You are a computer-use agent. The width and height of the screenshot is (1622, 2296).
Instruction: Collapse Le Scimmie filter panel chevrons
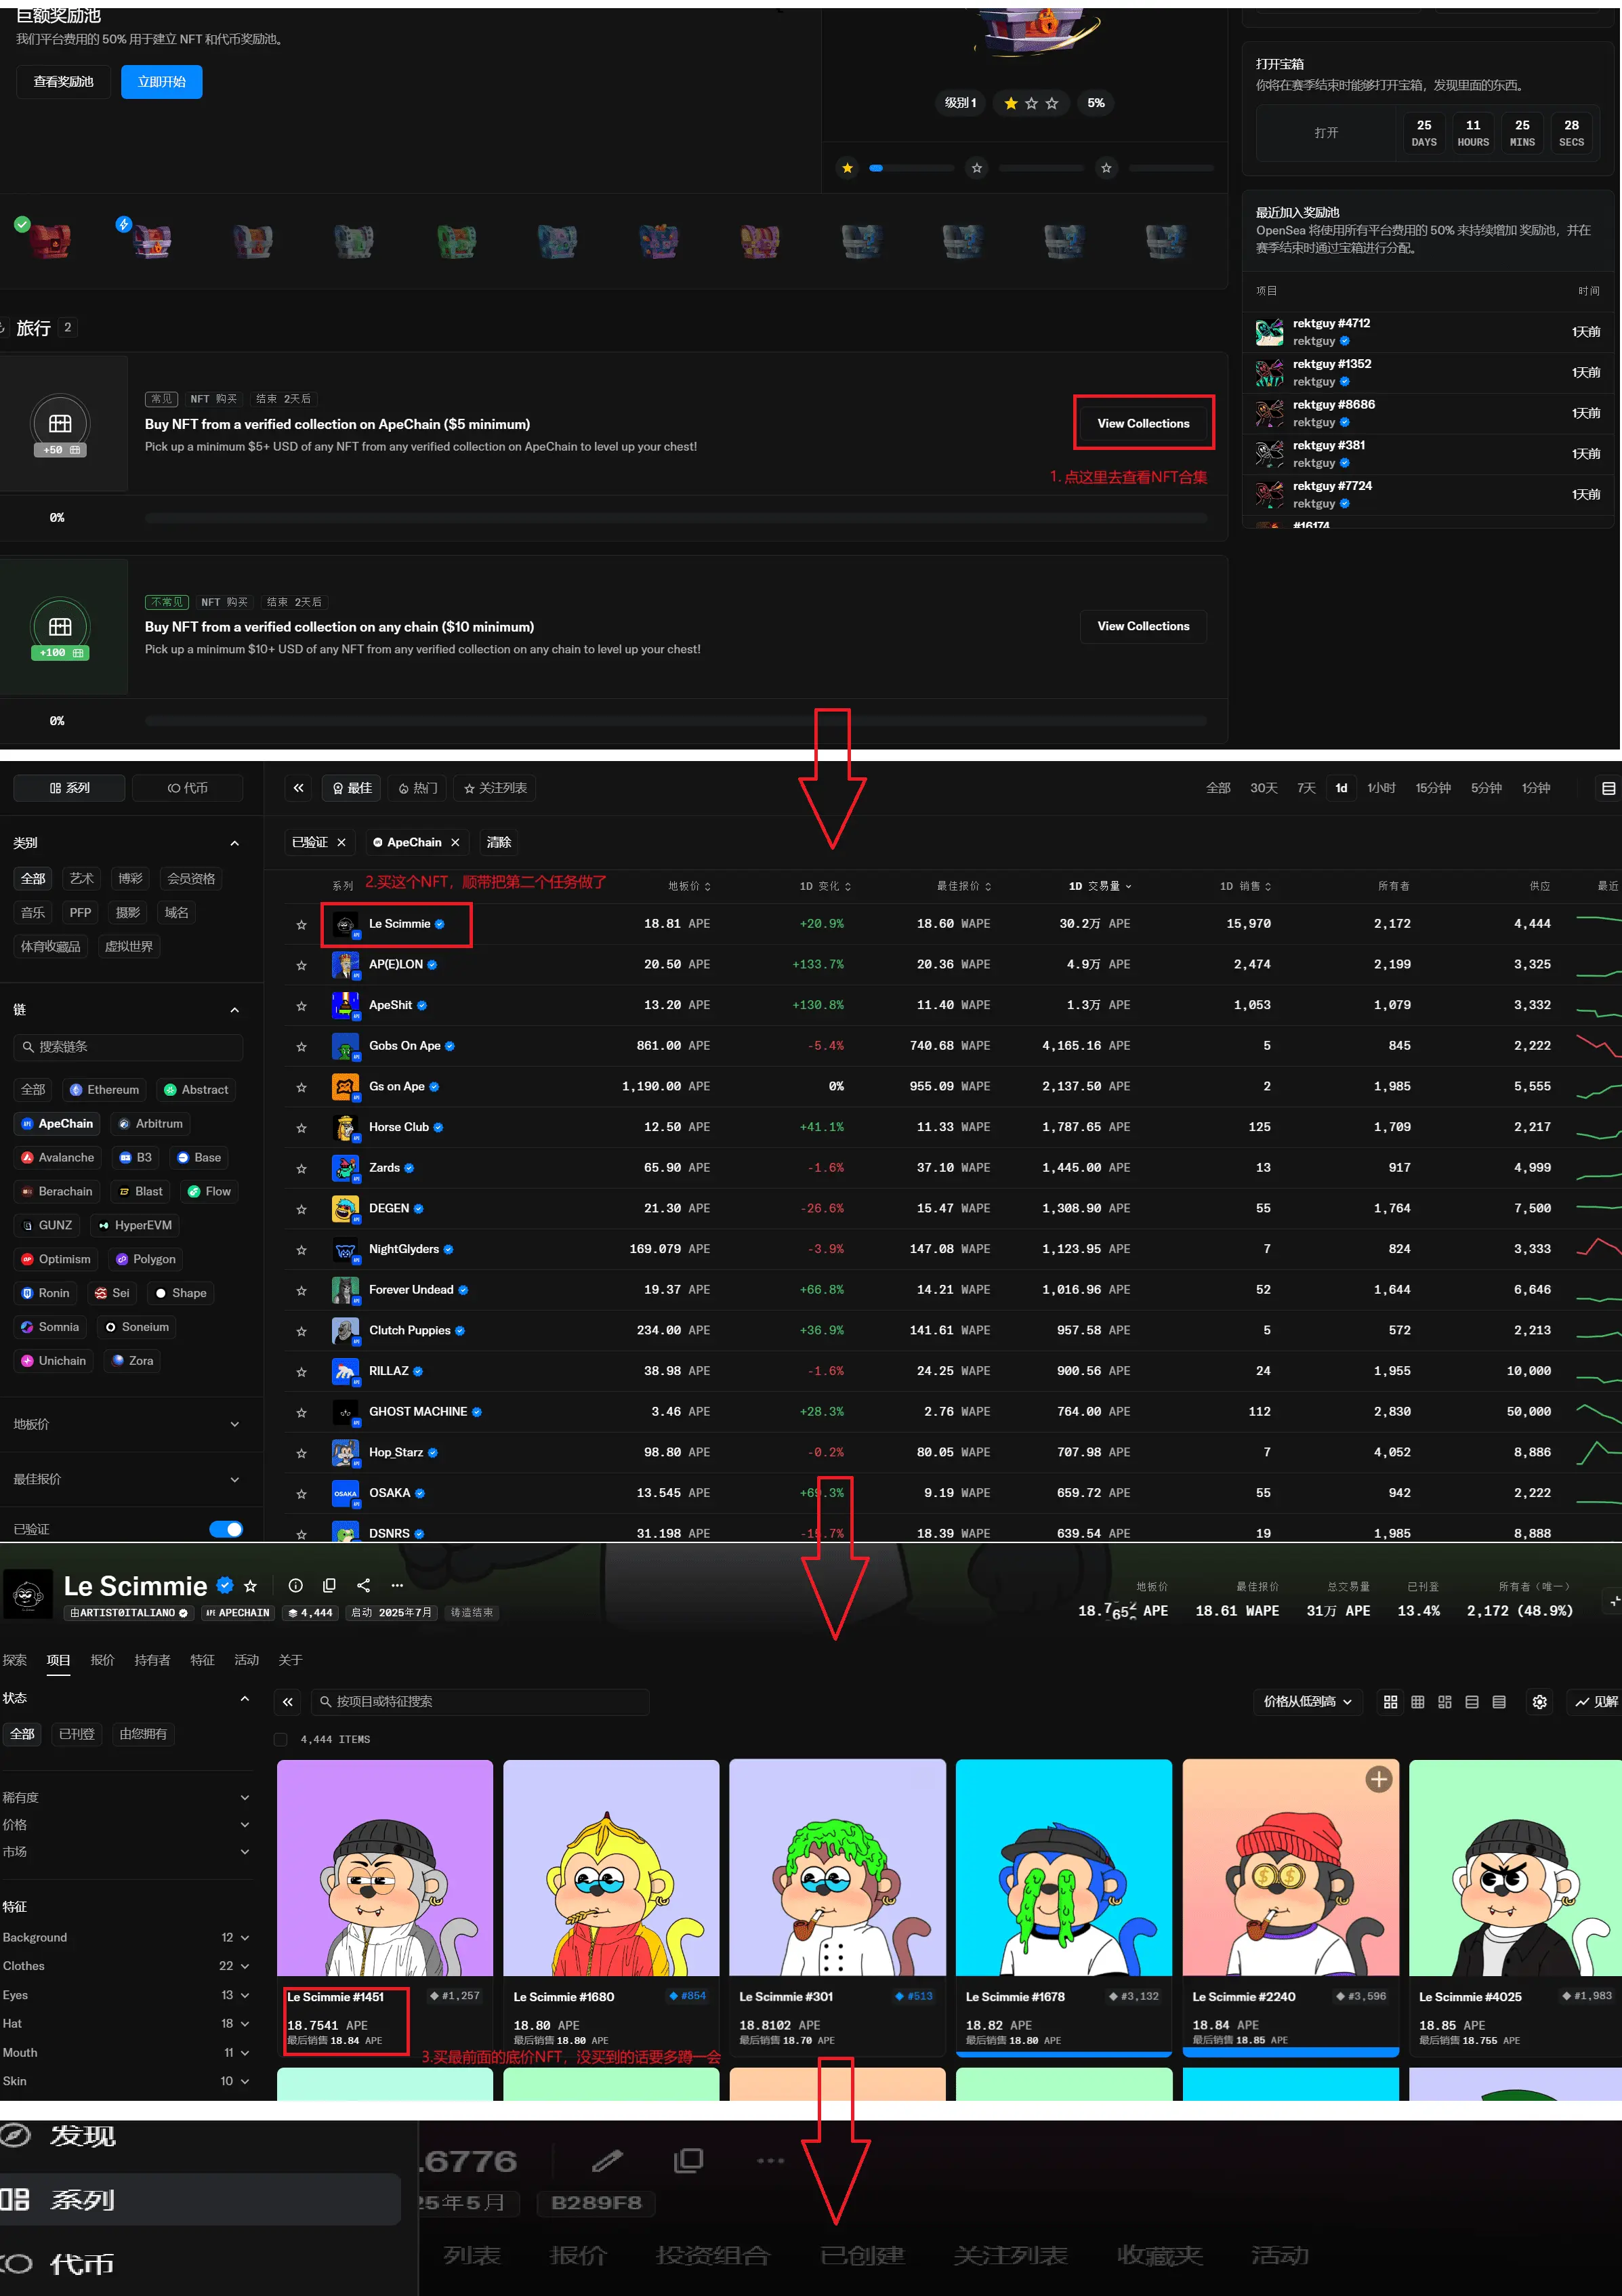coord(288,1701)
